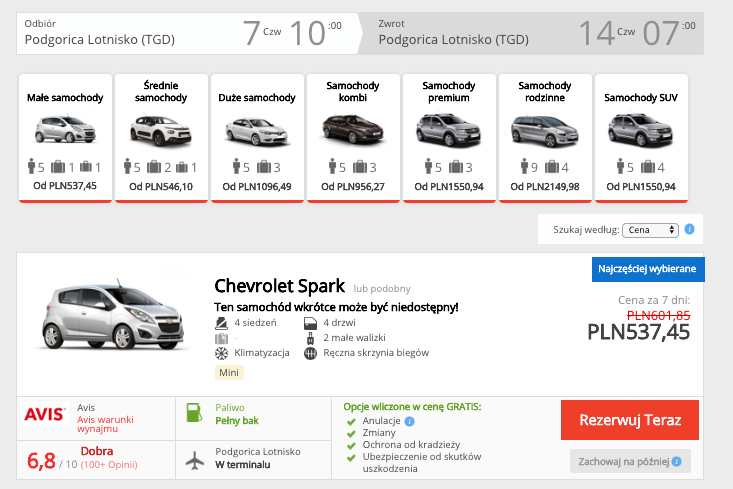Click the greyed-out large luggage icon in features
The image size is (733, 489).
221,338
